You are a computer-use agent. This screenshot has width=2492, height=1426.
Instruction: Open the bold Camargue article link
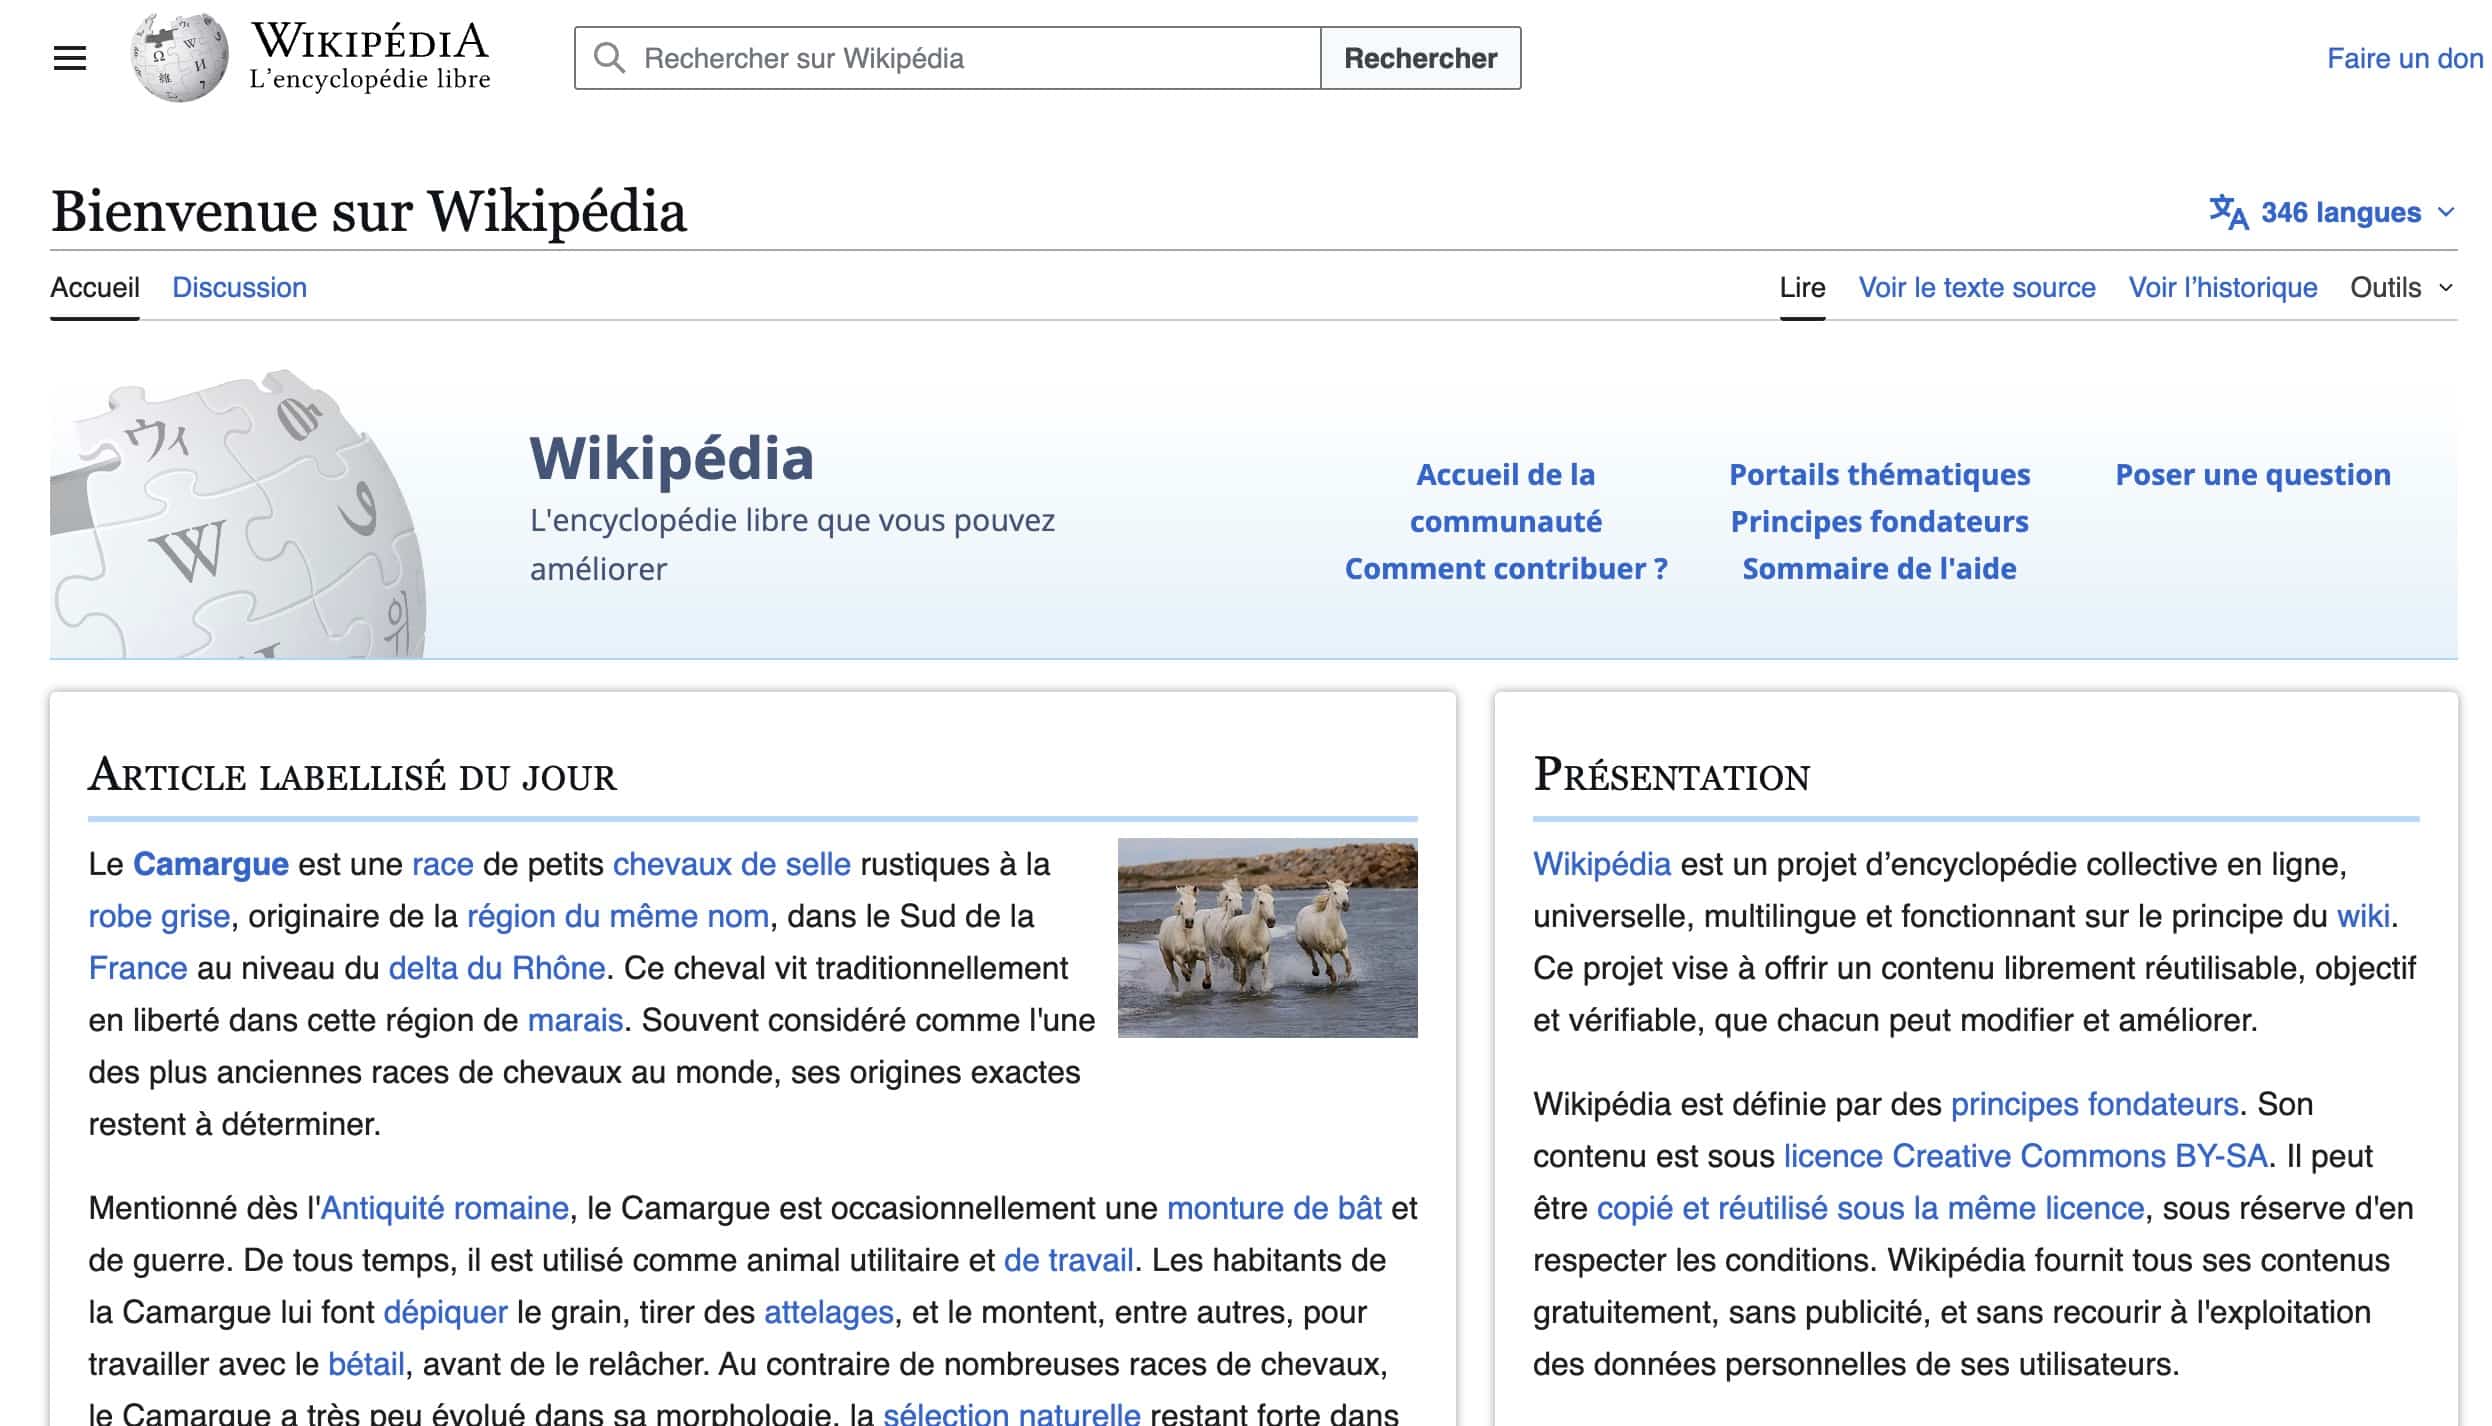click(211, 864)
